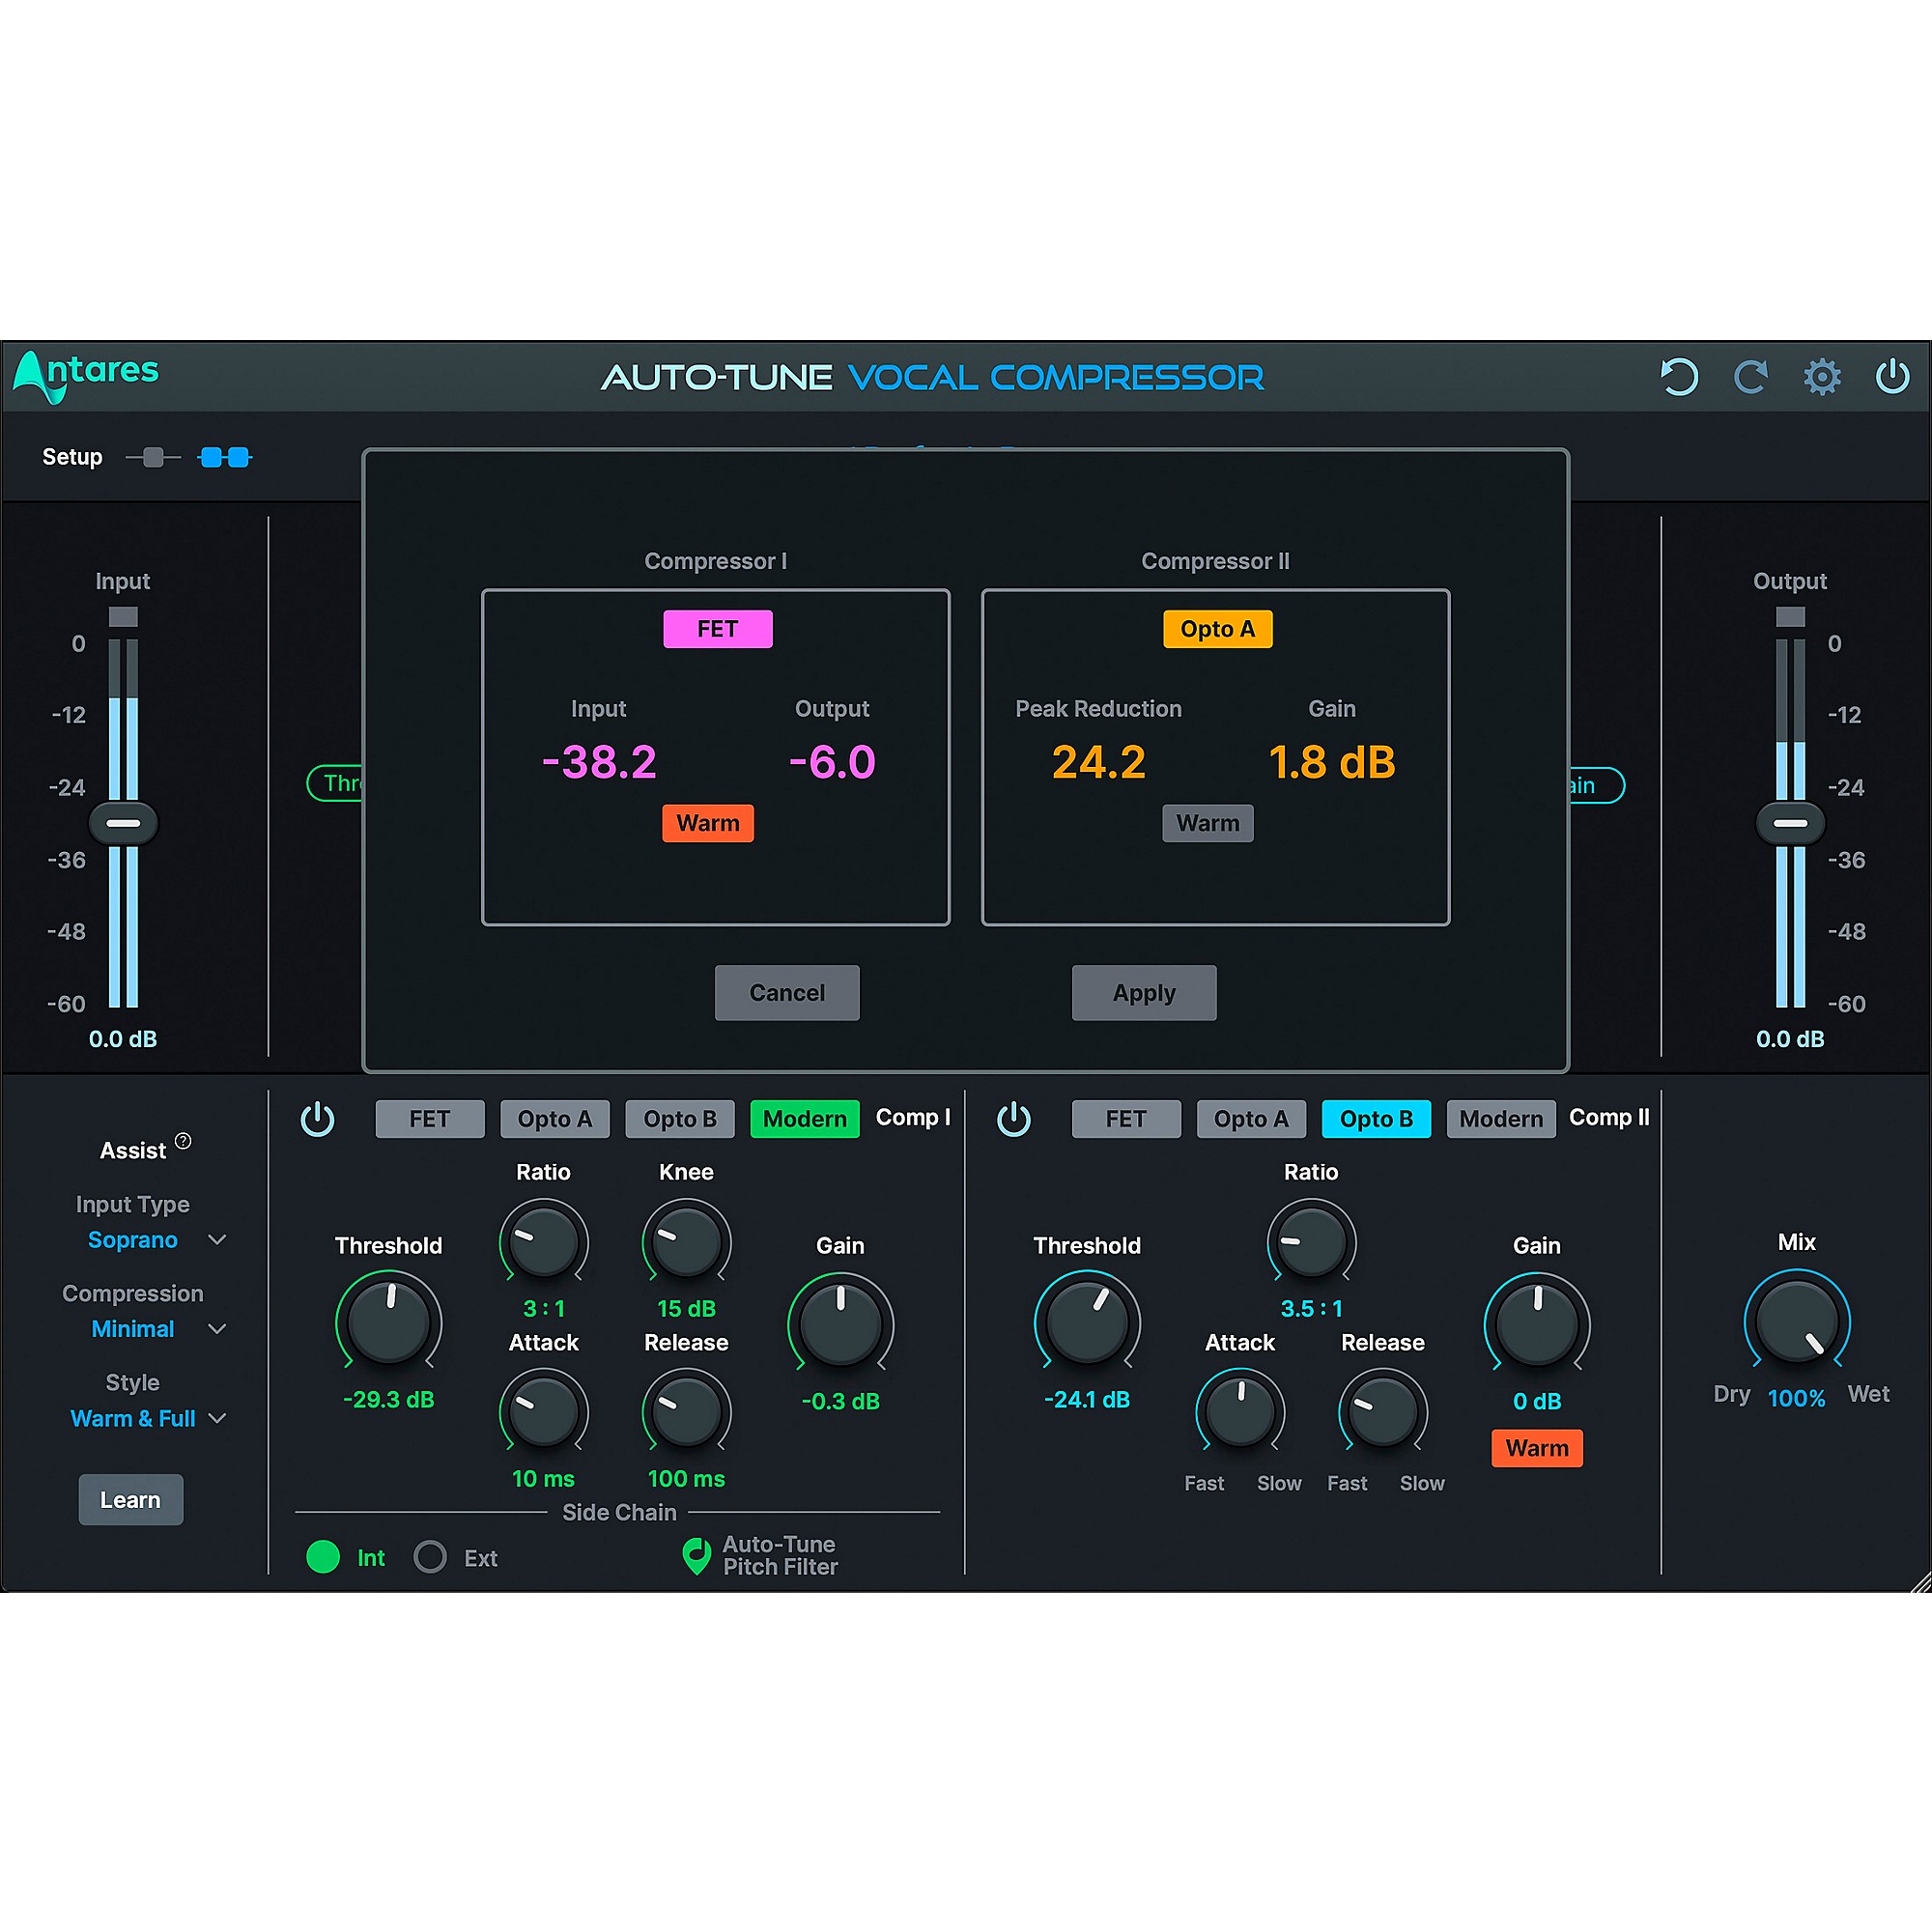Click the Antares logo
This screenshot has height=1932, width=1932.
pyautogui.click(x=86, y=376)
